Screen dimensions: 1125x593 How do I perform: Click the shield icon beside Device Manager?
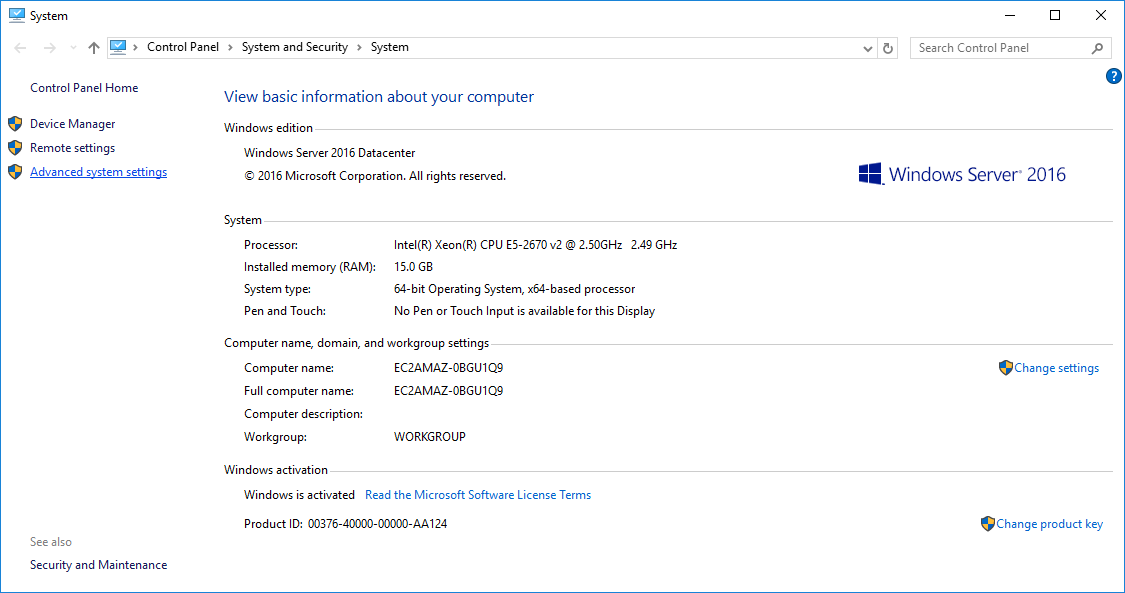coord(14,123)
